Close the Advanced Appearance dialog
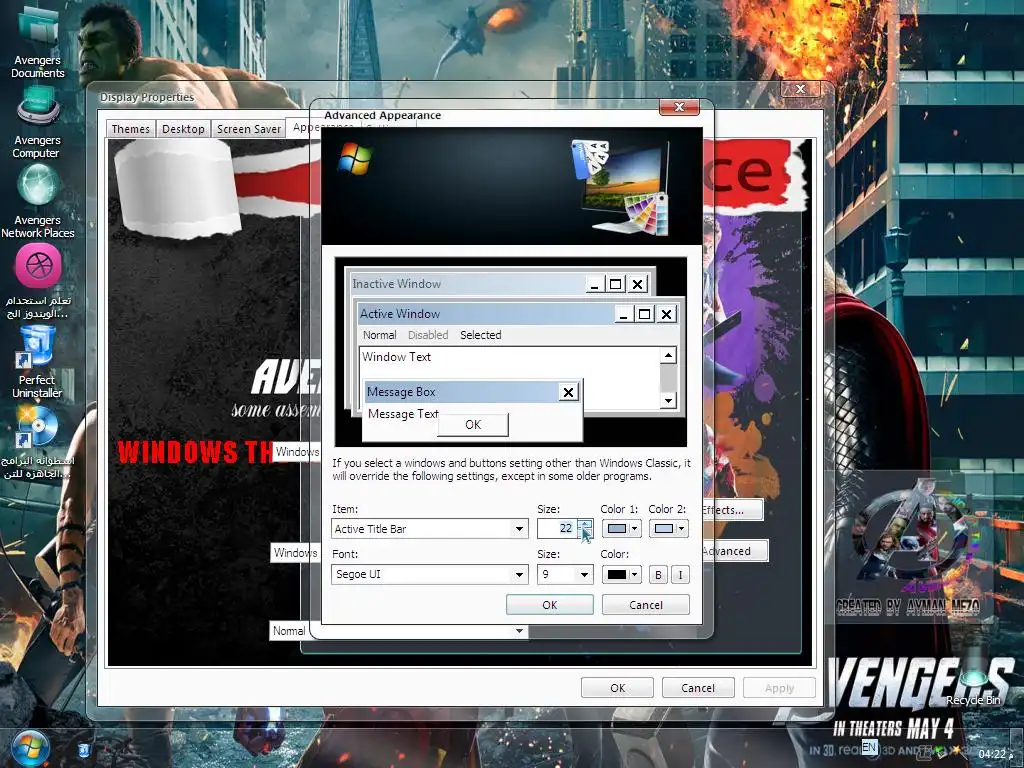Screen dimensions: 1024x768 (x=679, y=106)
